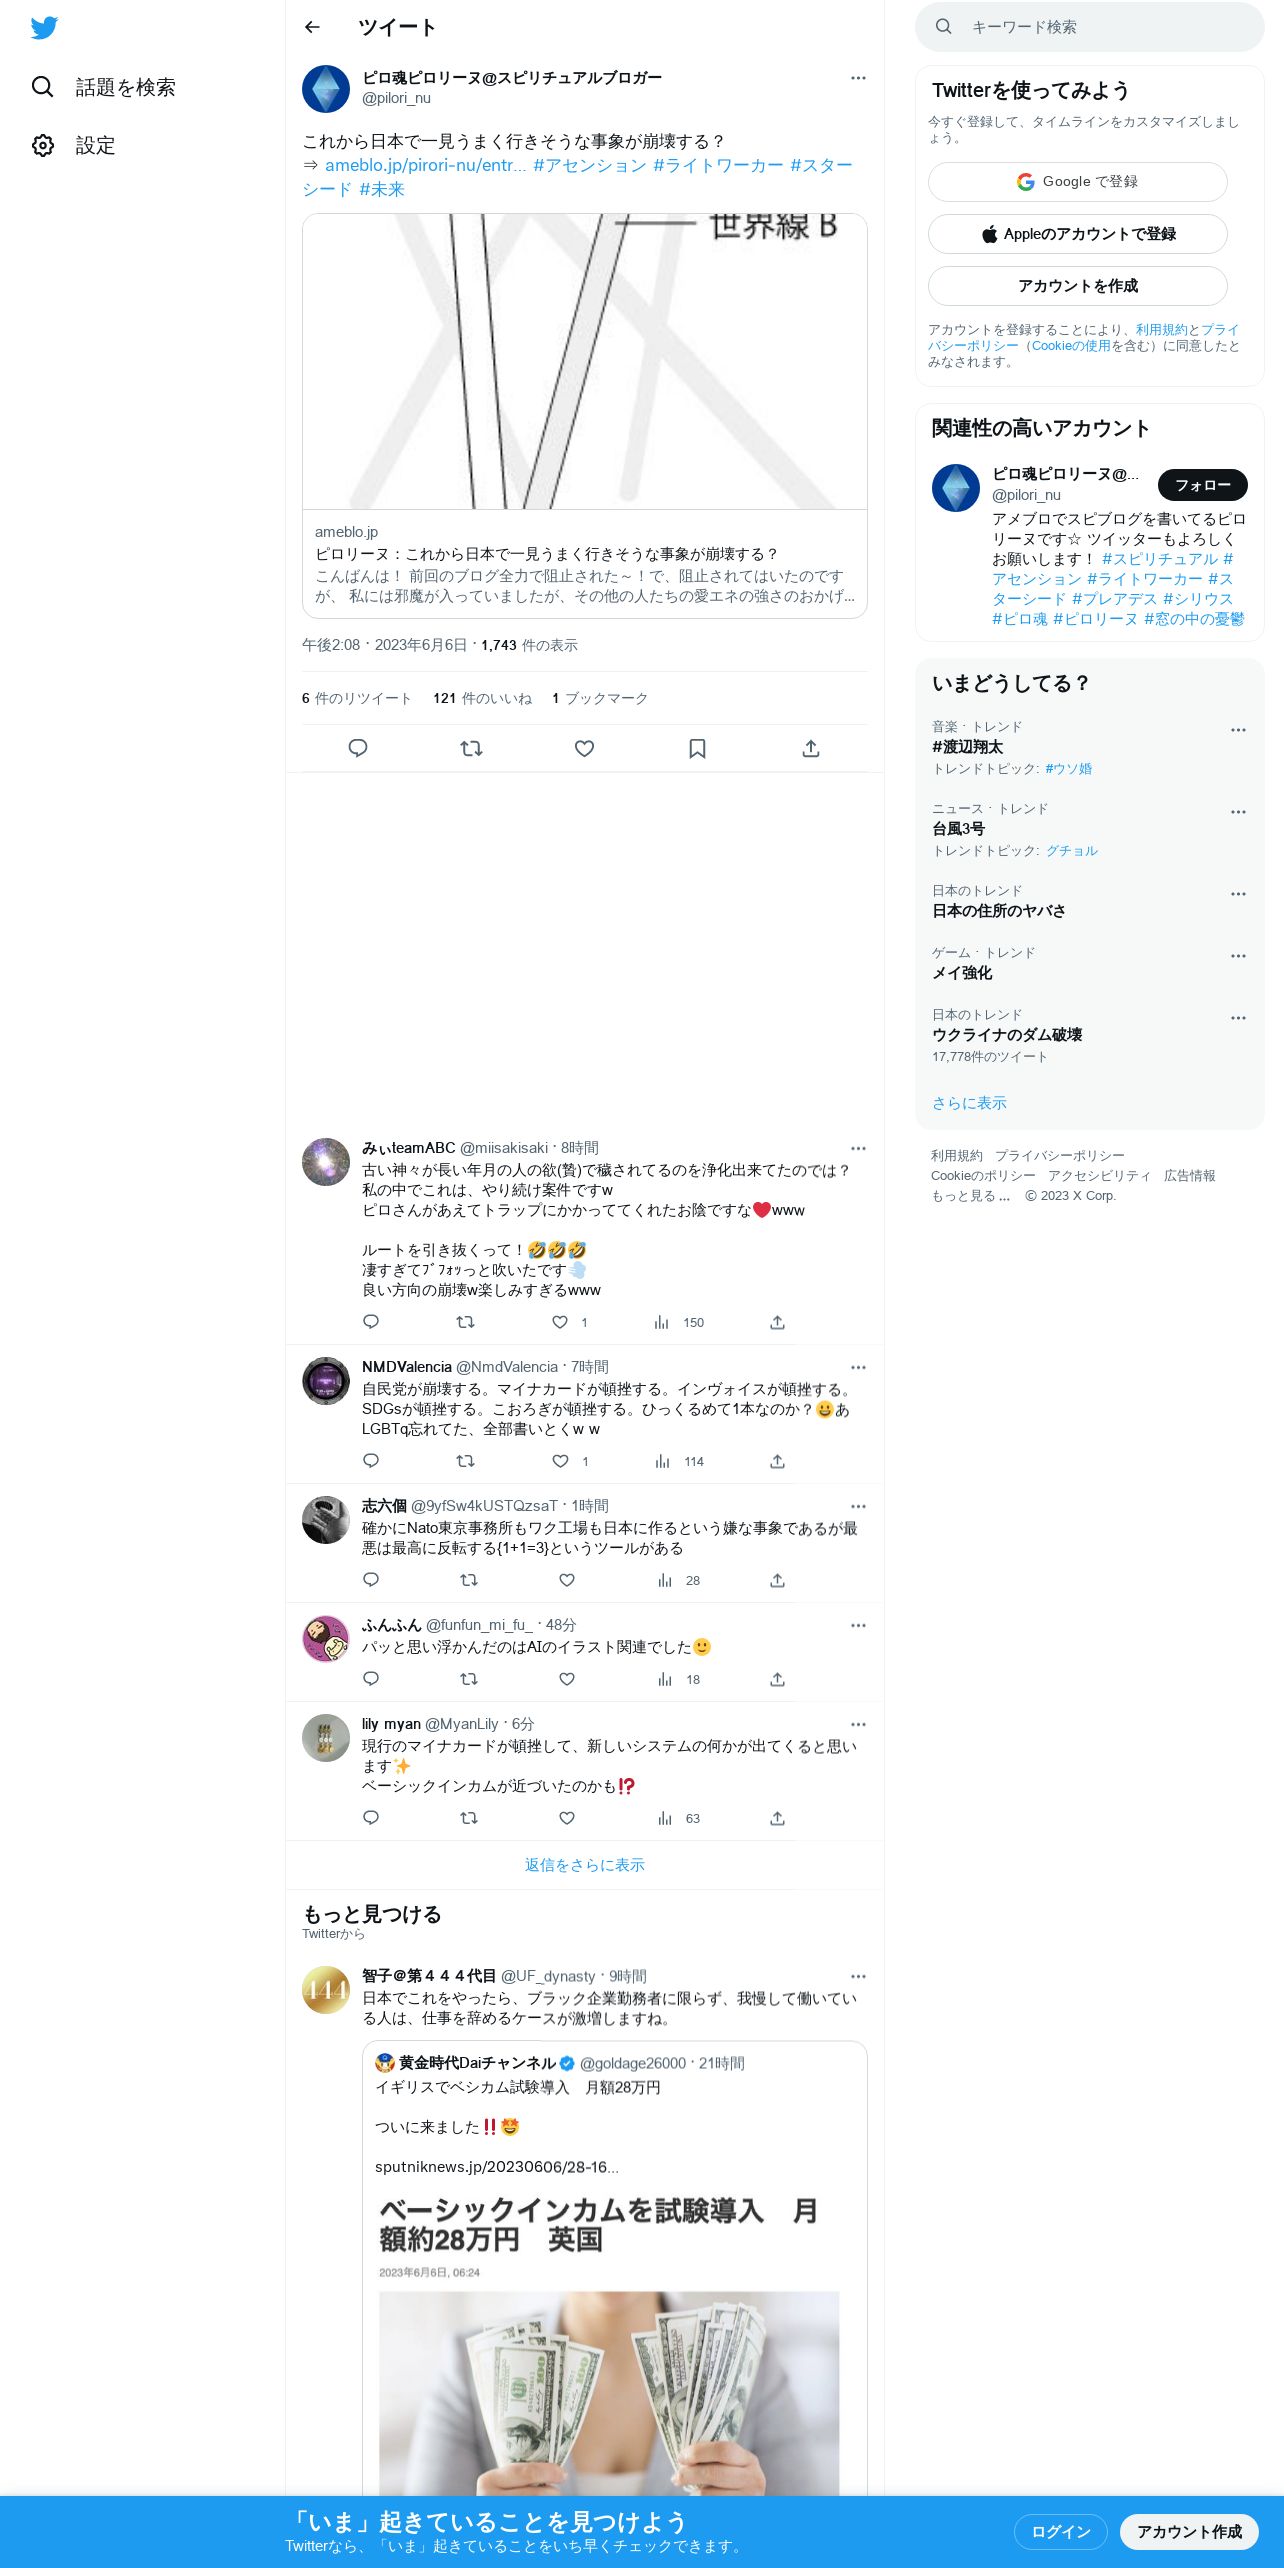
Task: Bookmark the main tweet
Action: point(697,748)
